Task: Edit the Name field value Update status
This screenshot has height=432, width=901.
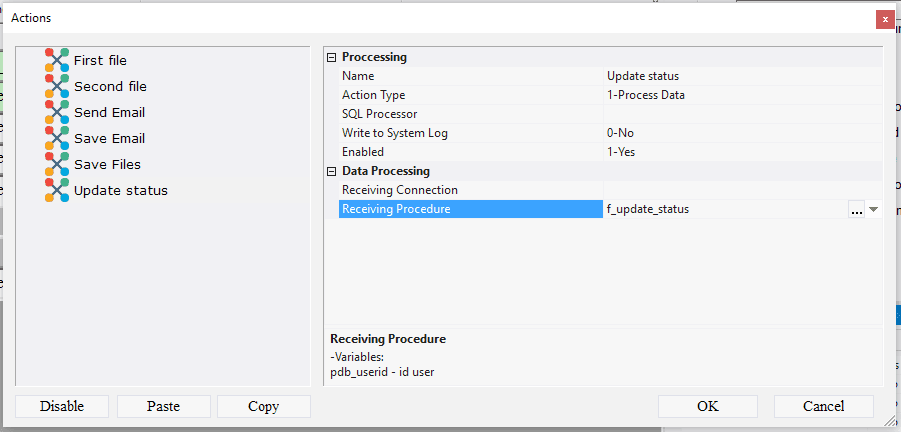Action: tap(643, 76)
